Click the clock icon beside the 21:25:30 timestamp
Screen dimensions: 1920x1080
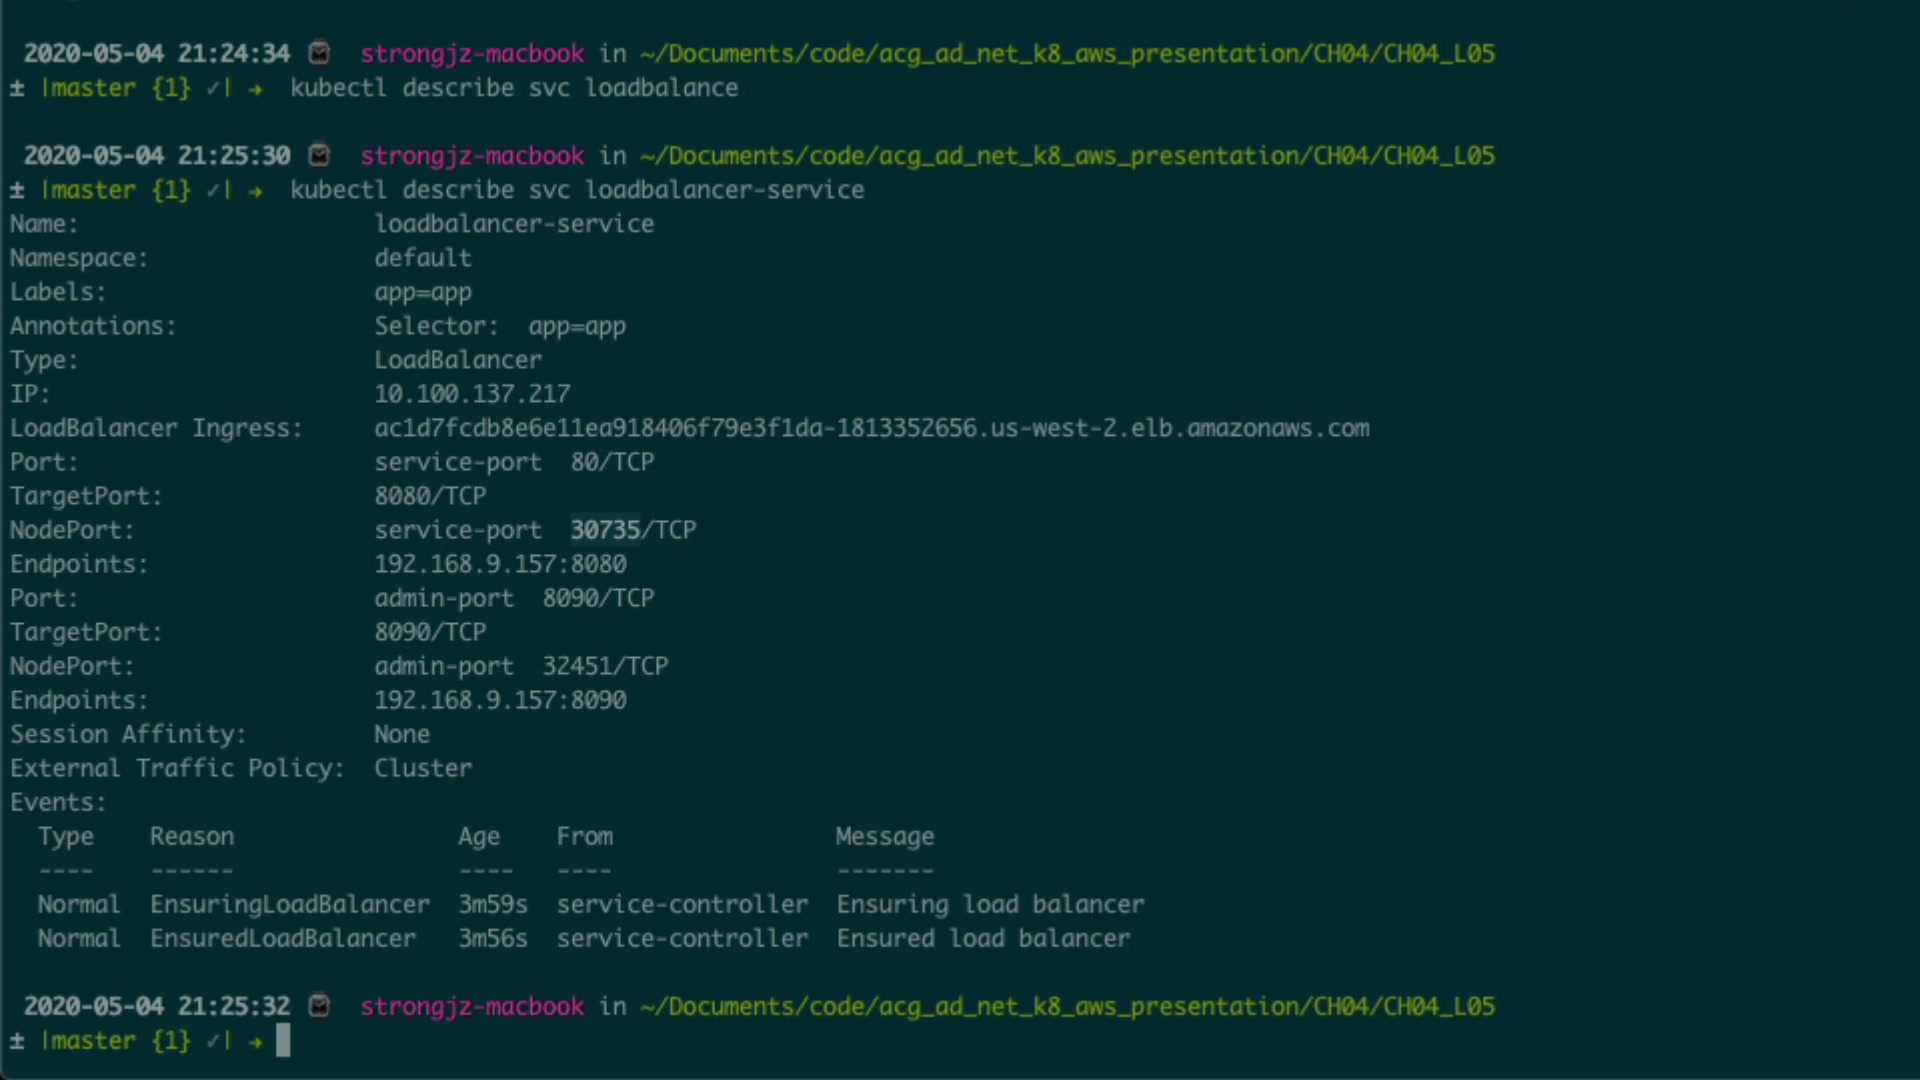point(319,155)
